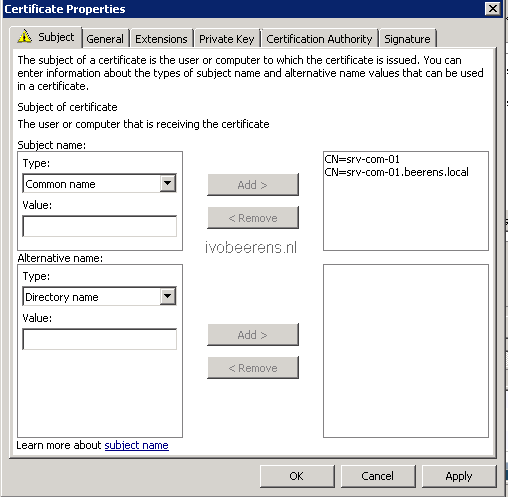Select the CN=srv-com-01 list entry

click(362, 159)
